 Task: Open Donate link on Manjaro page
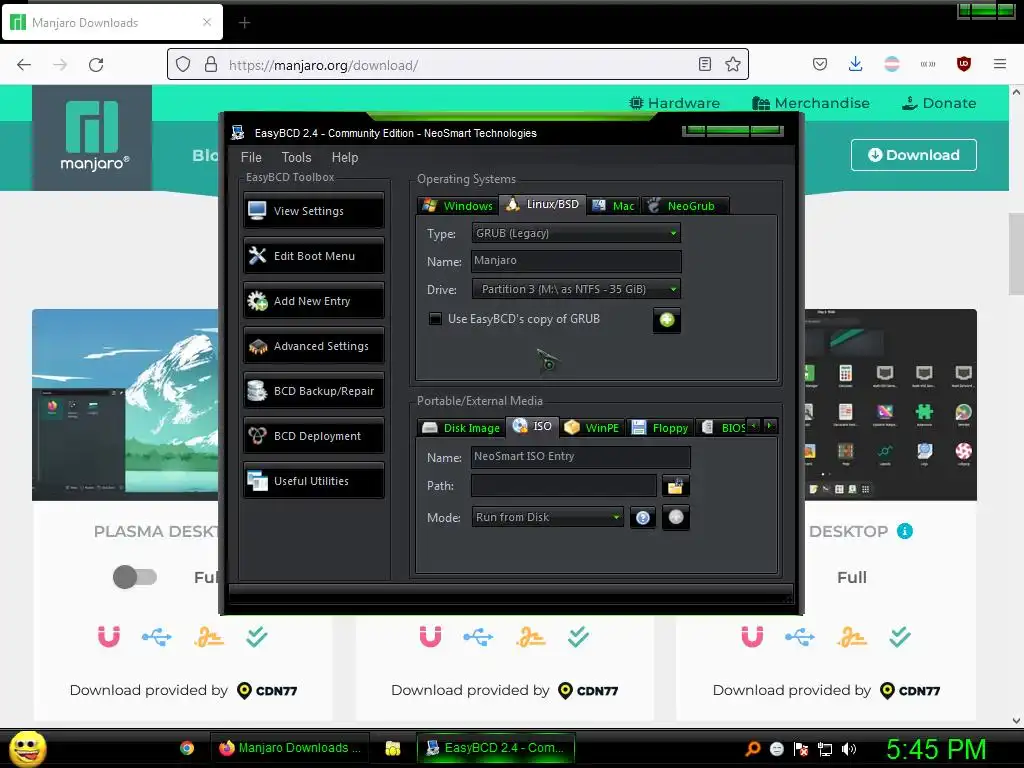tap(938, 103)
